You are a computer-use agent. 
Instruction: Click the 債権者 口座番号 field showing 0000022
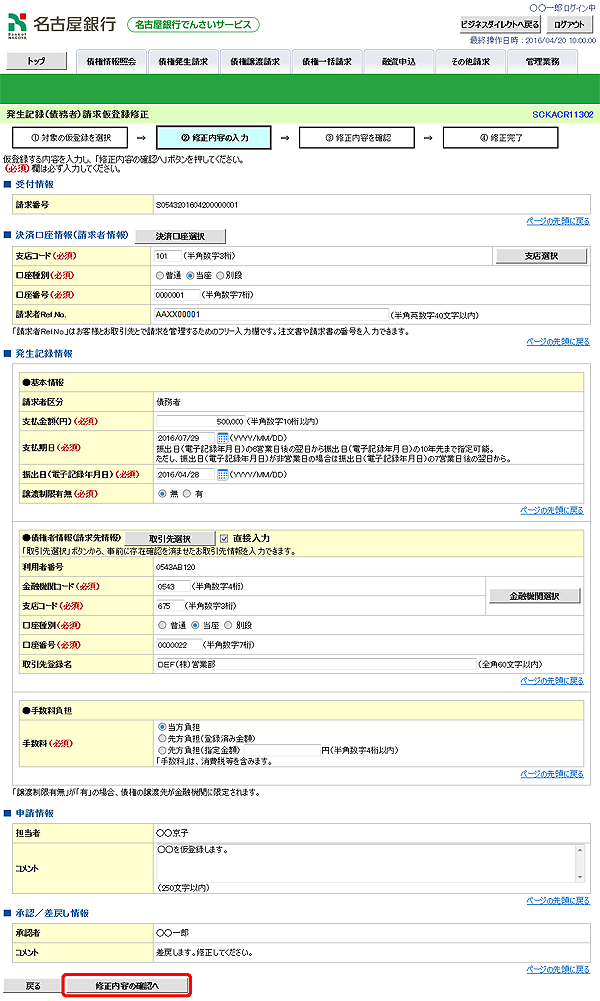(179, 645)
